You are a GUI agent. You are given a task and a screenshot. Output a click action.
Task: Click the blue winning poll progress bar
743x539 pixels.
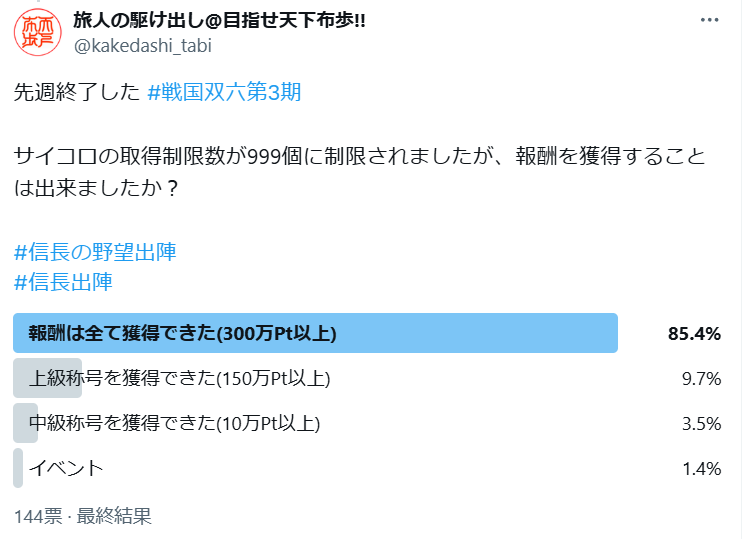click(x=315, y=333)
